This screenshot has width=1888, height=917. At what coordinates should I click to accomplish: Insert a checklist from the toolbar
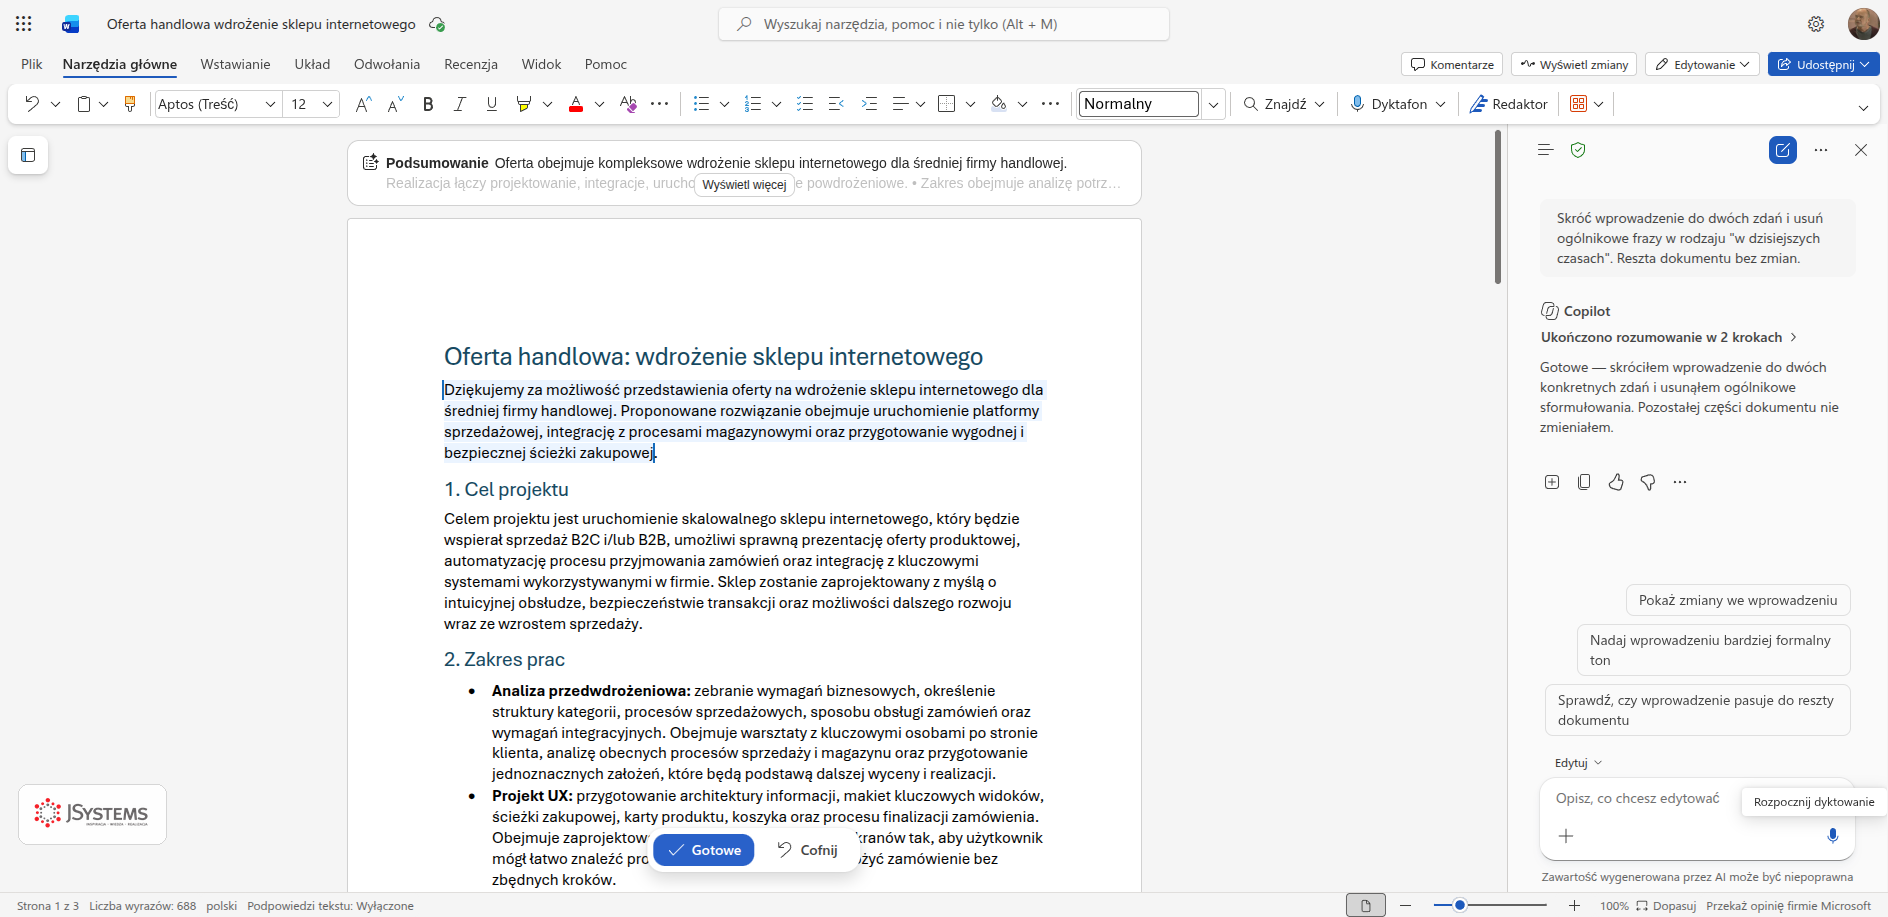point(805,104)
